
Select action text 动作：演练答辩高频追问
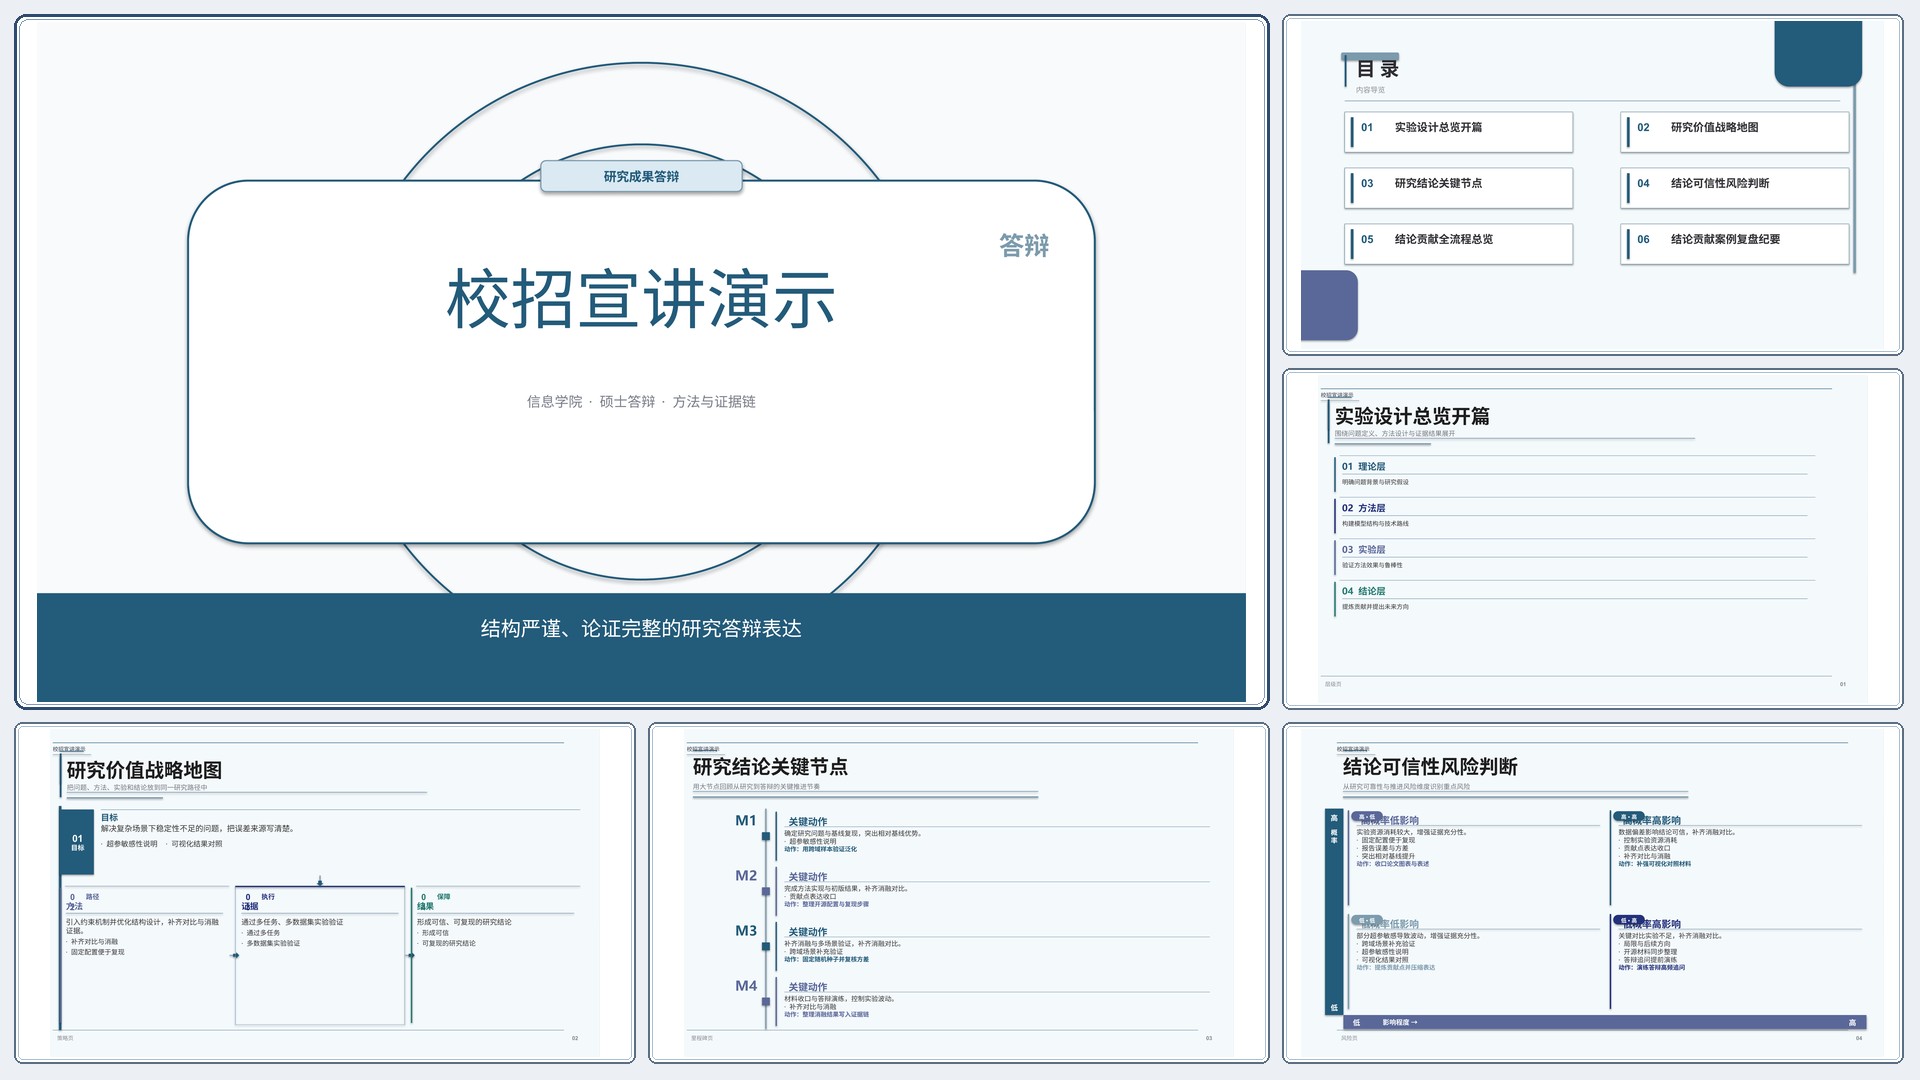pos(1652,967)
